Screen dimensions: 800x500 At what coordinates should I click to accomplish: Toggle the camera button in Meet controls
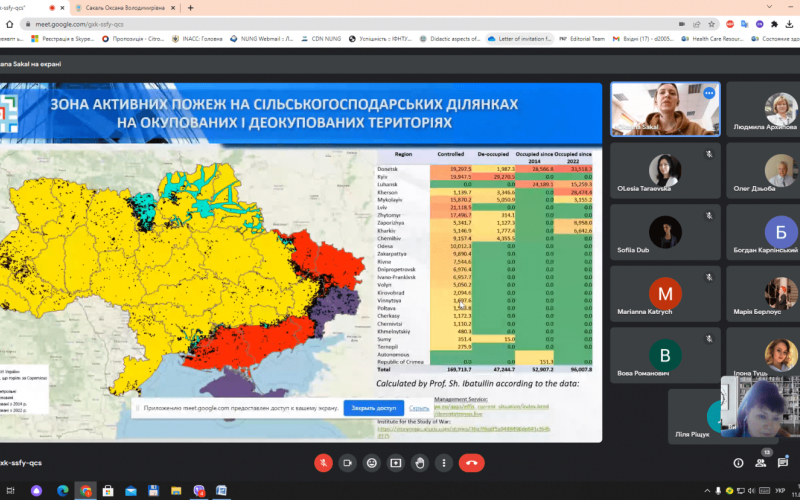point(347,463)
